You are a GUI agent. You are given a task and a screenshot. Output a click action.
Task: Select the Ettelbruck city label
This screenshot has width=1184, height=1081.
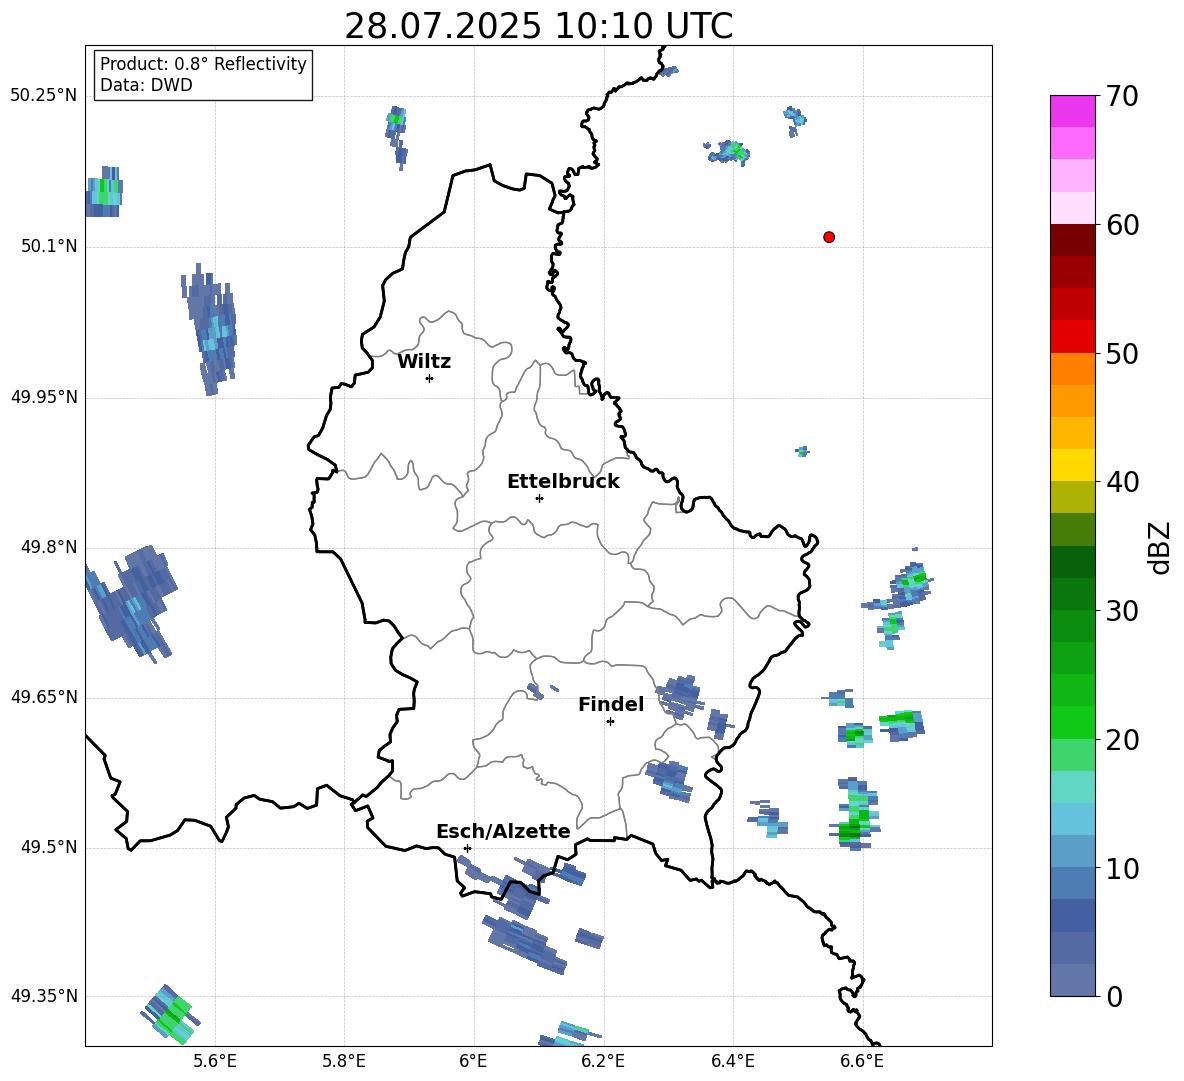pyautogui.click(x=563, y=482)
